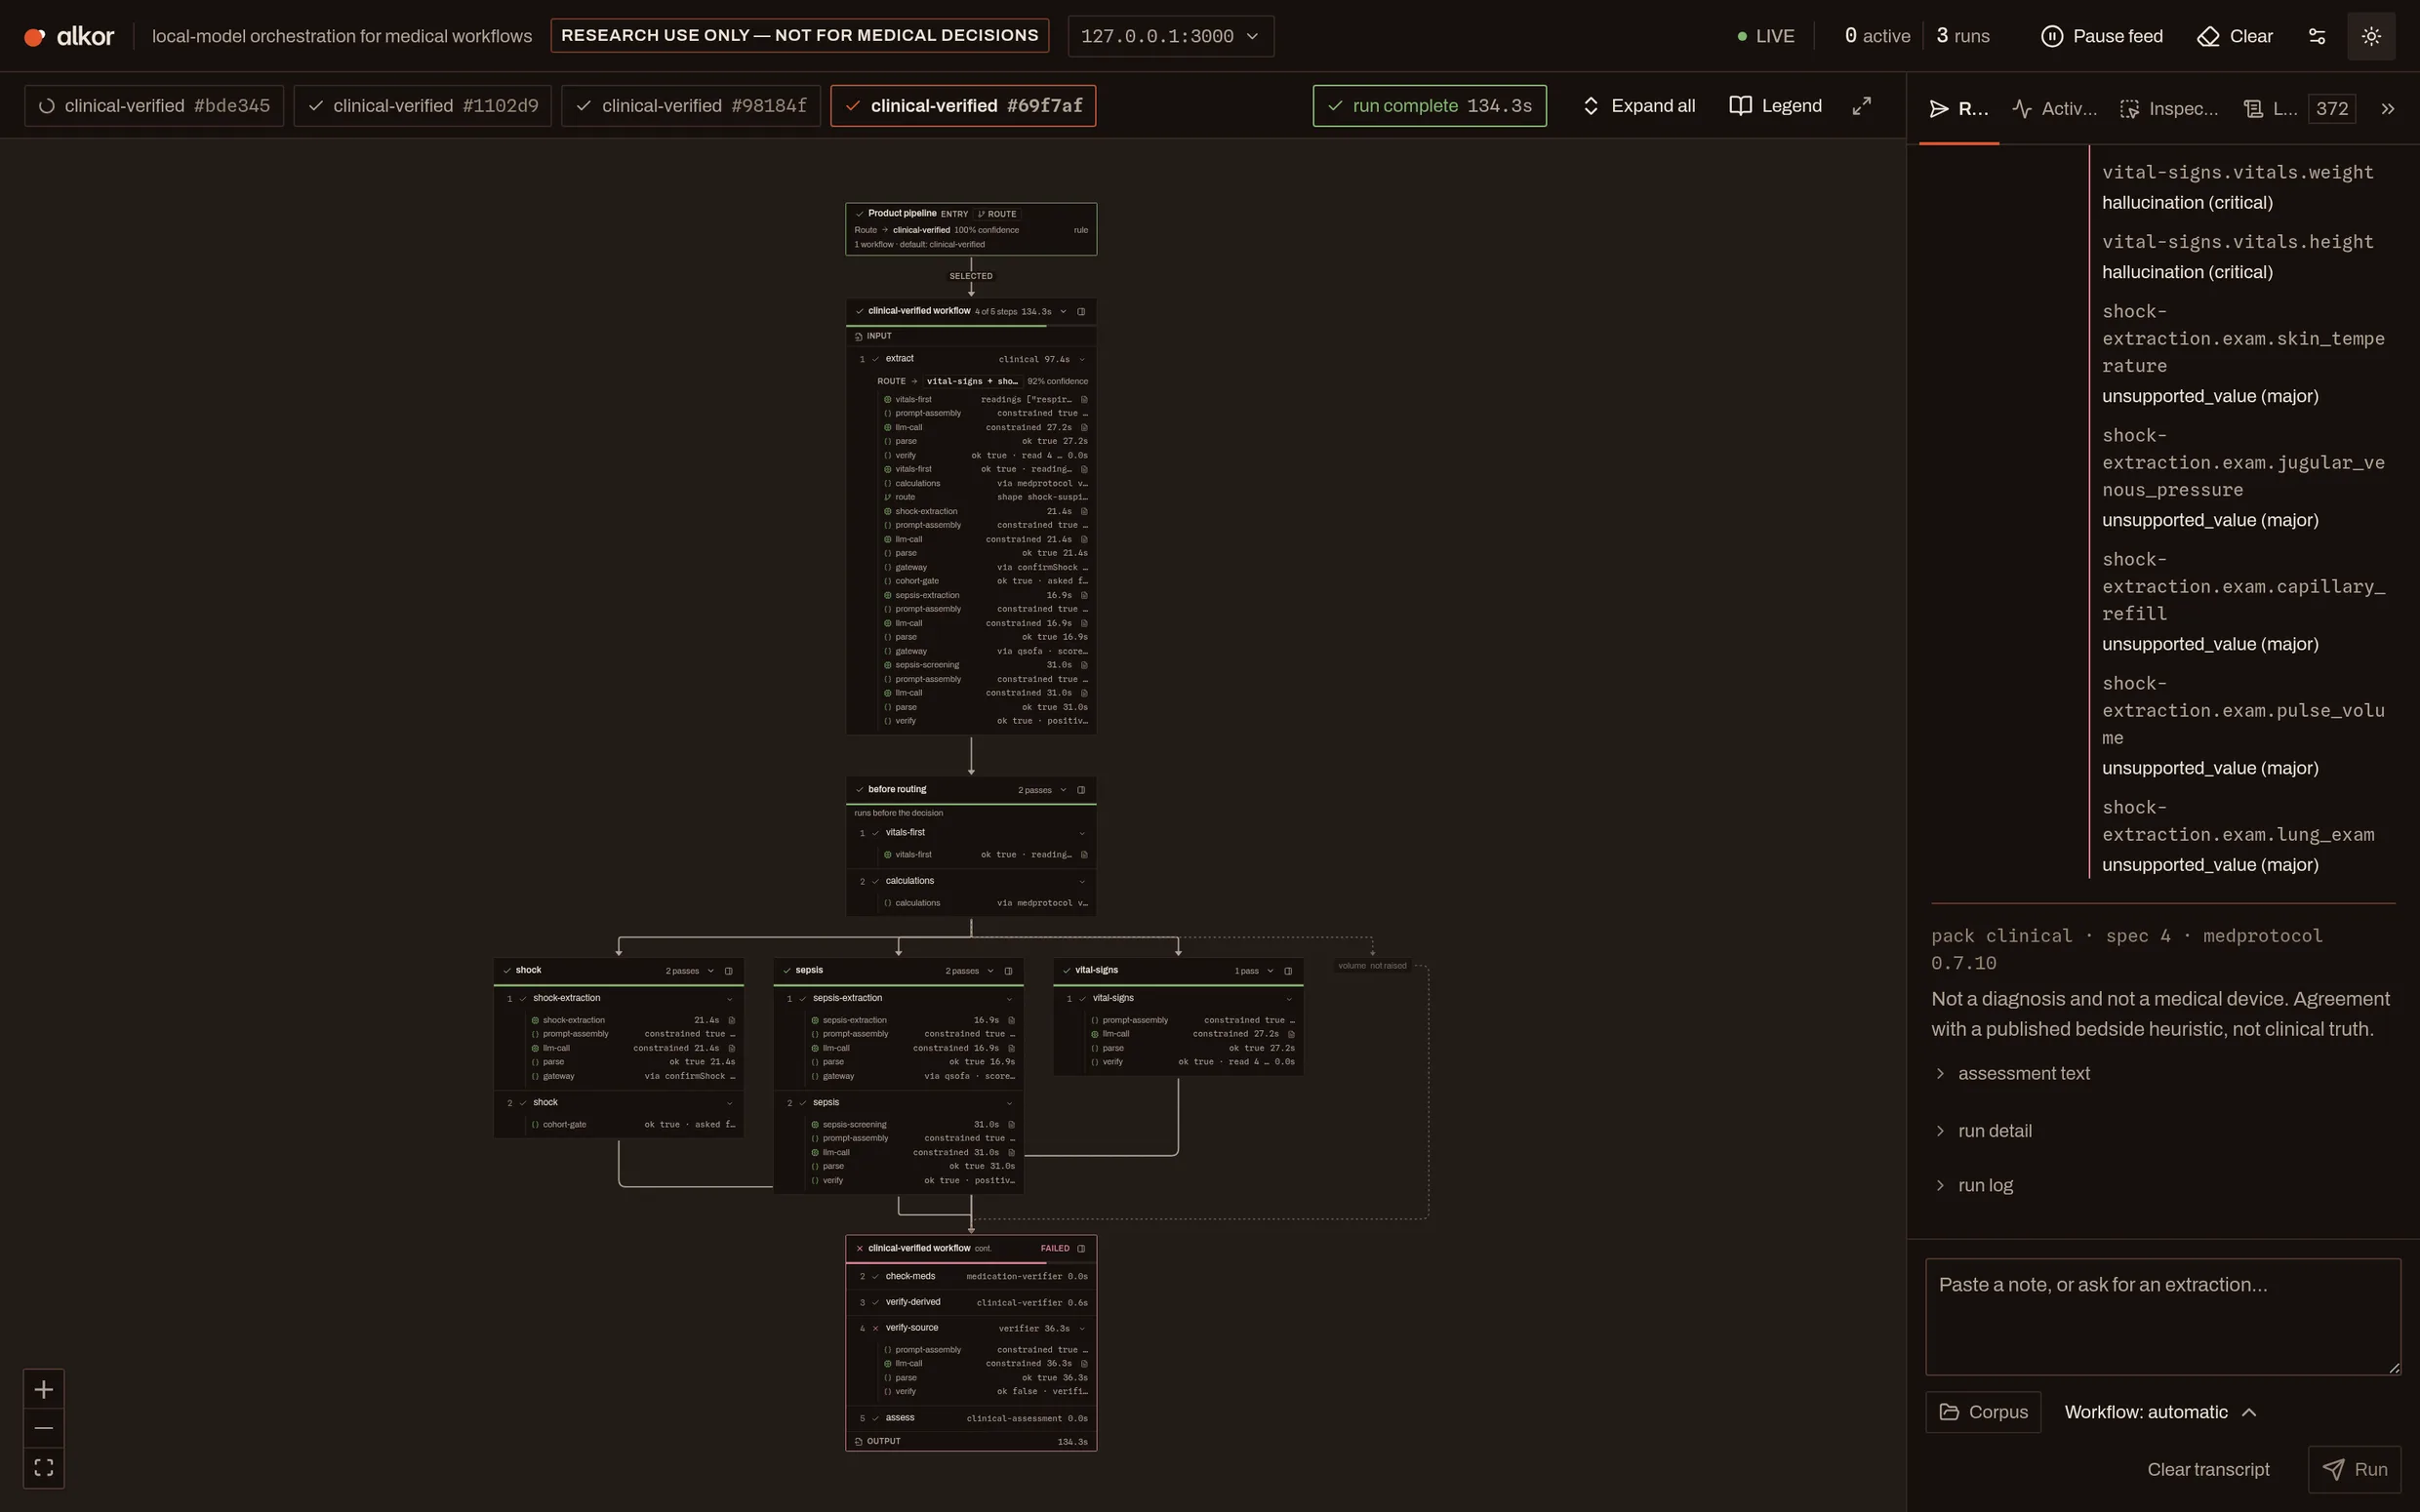This screenshot has height=1512, width=2420.
Task: Open the Inspector tab in right panel
Action: (2169, 109)
